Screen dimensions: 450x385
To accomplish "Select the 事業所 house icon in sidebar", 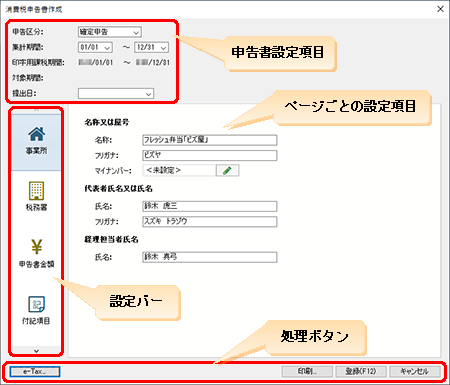I will 36,134.
